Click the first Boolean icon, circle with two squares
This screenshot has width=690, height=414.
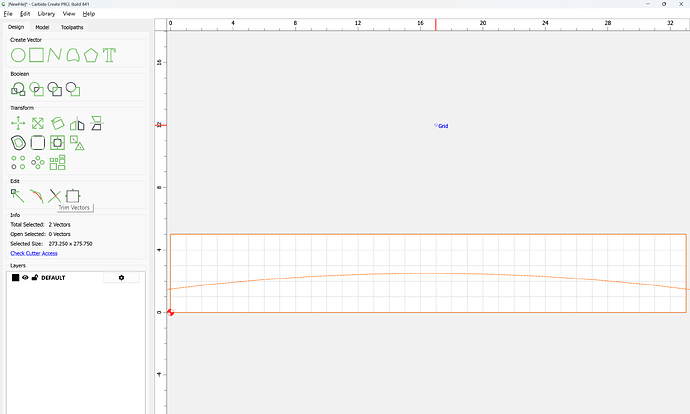pos(18,89)
